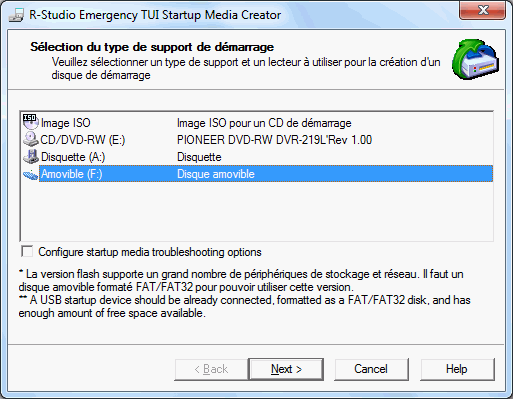Enable startup media troubleshooting options checkbox

click(x=27, y=251)
